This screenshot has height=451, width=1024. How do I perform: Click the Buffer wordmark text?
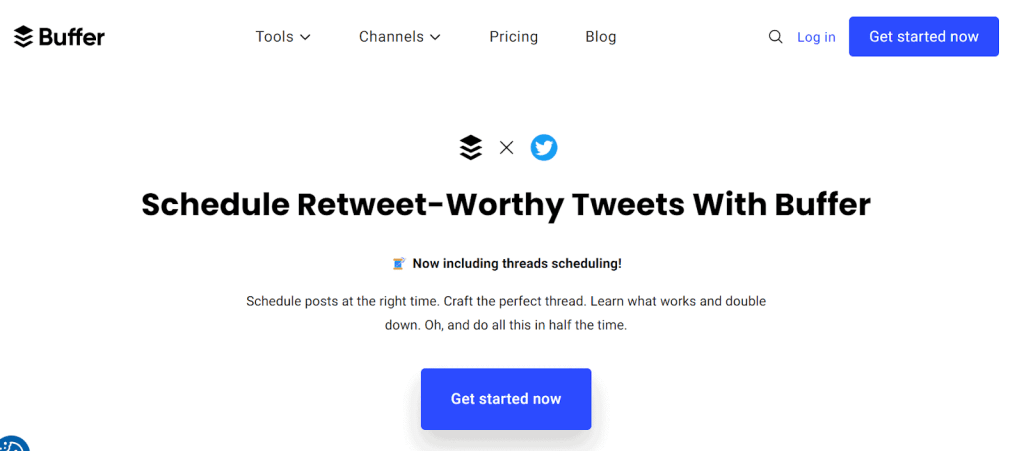(x=72, y=37)
